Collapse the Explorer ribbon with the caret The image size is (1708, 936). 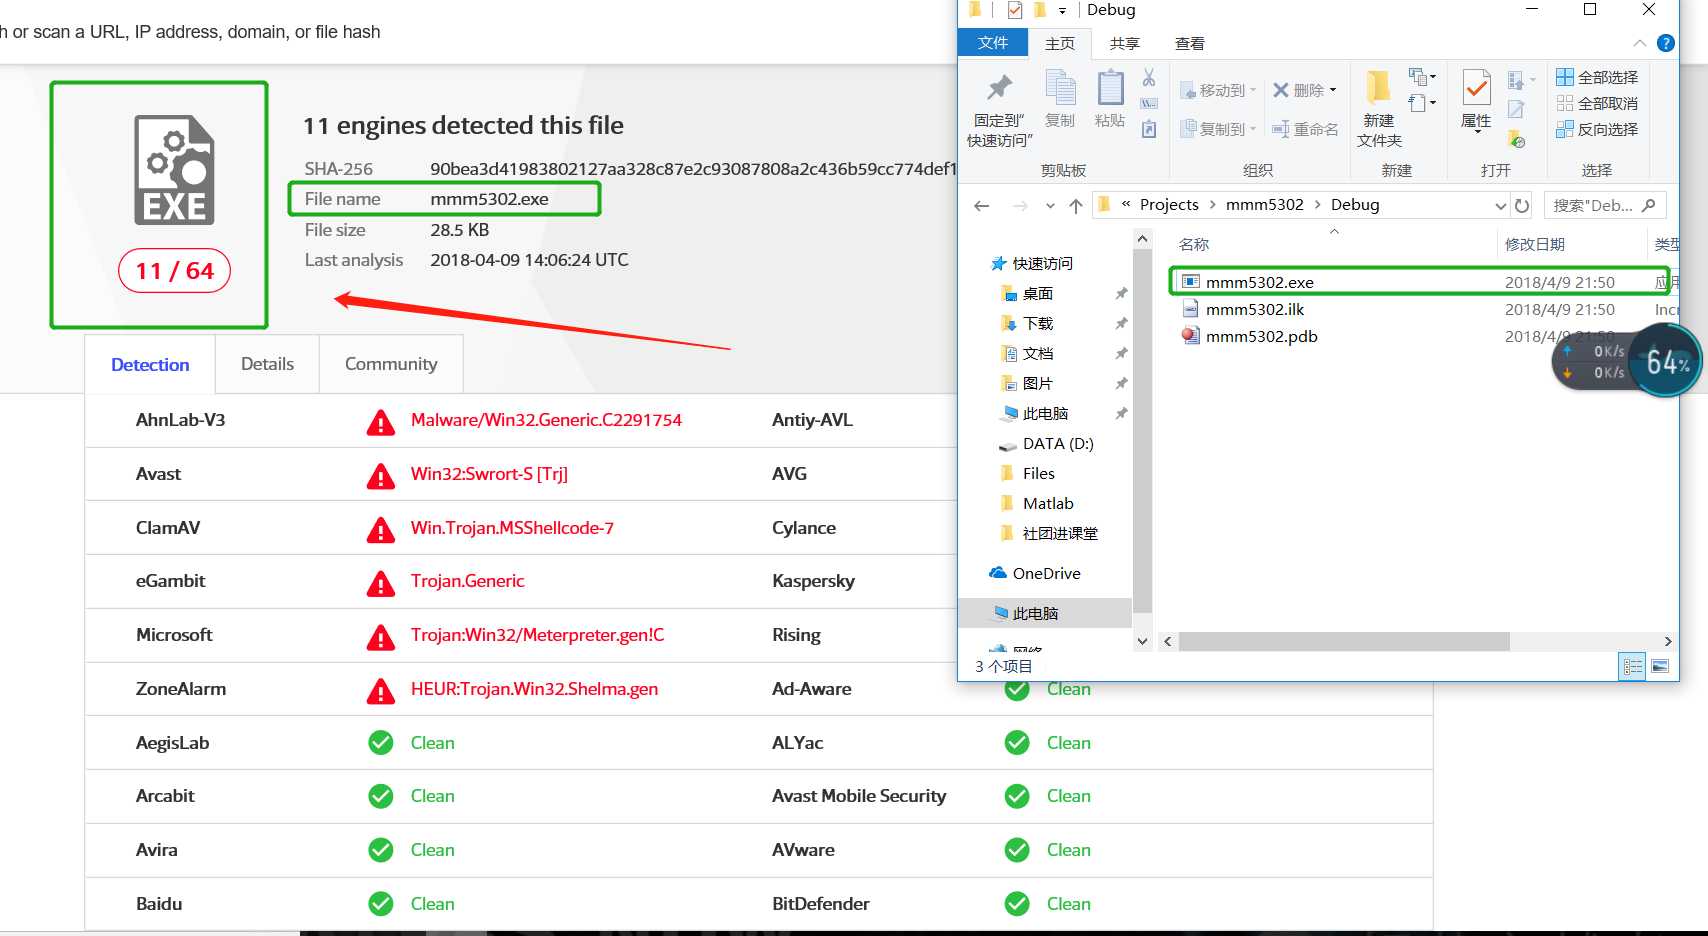[1639, 43]
